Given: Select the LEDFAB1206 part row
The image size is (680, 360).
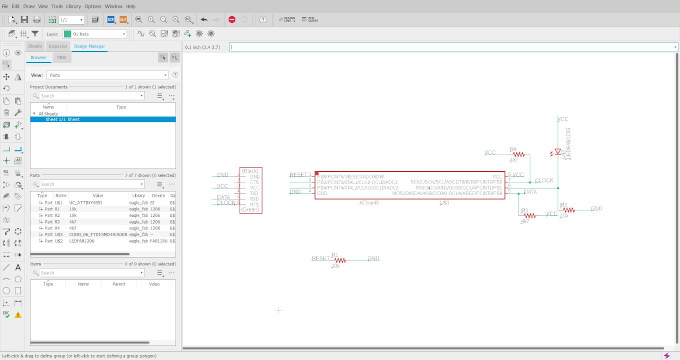Looking at the screenshot, I should coord(103,241).
